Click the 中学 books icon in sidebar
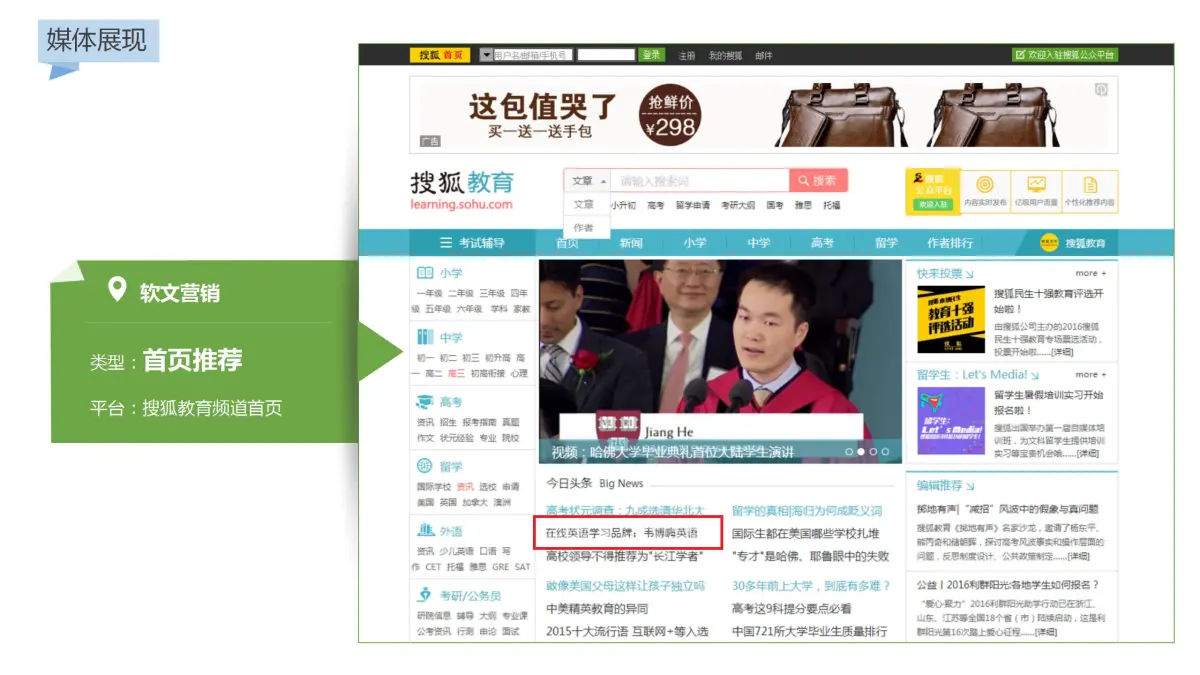Screen dimensions: 1200x675 424,338
